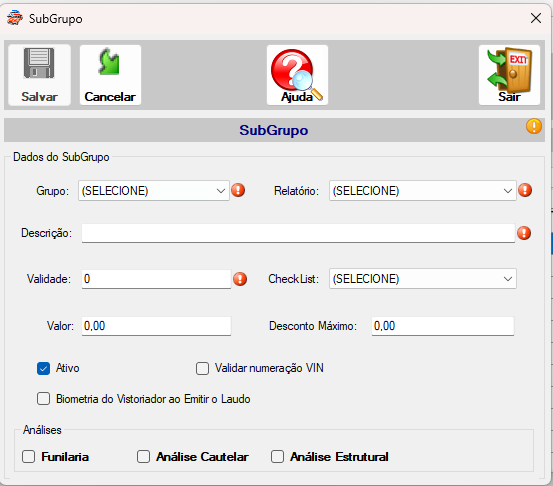
Task: Click the Validade: field label
Action: [x=49, y=279]
